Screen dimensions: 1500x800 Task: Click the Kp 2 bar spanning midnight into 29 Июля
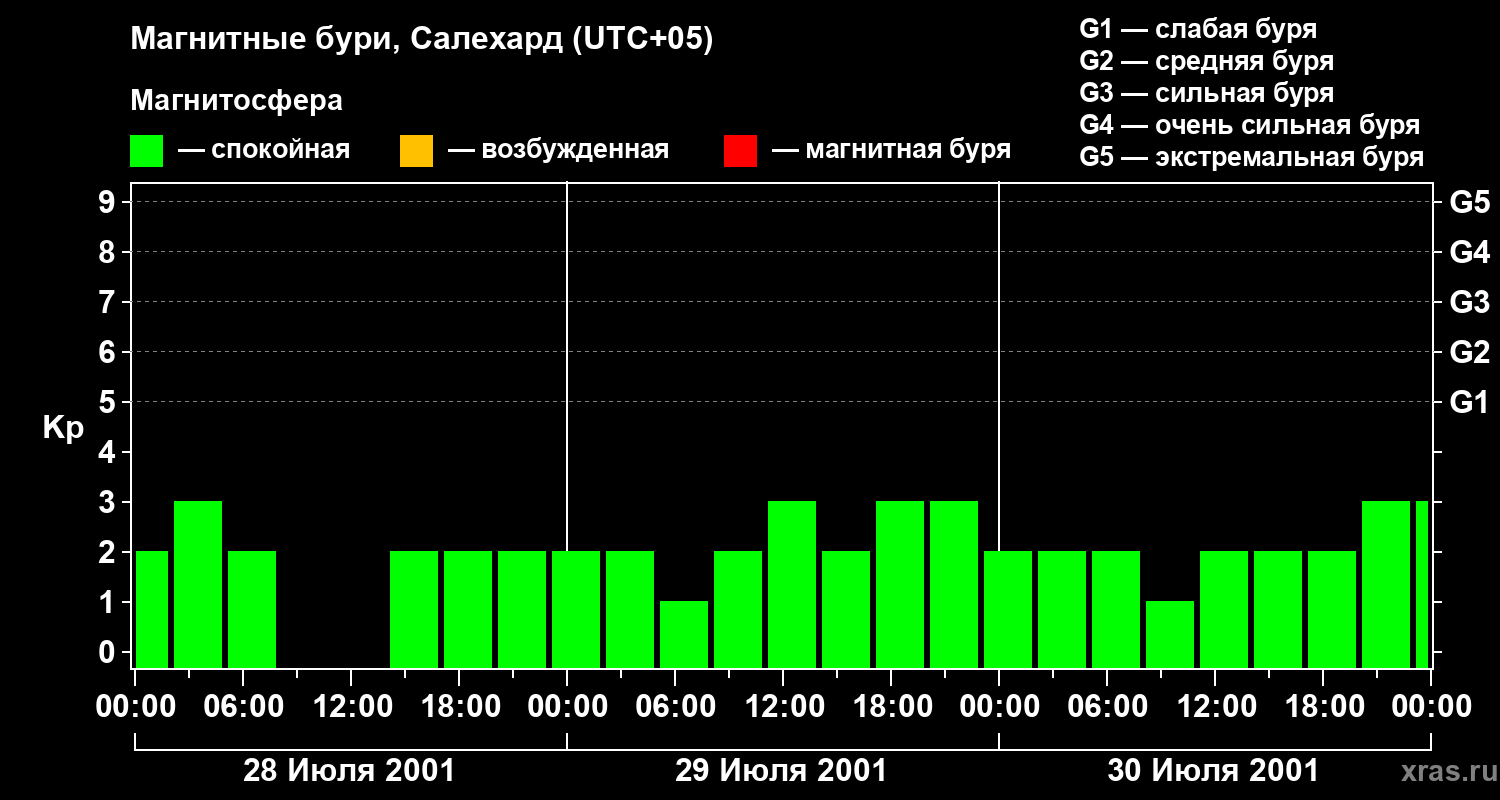point(576,609)
